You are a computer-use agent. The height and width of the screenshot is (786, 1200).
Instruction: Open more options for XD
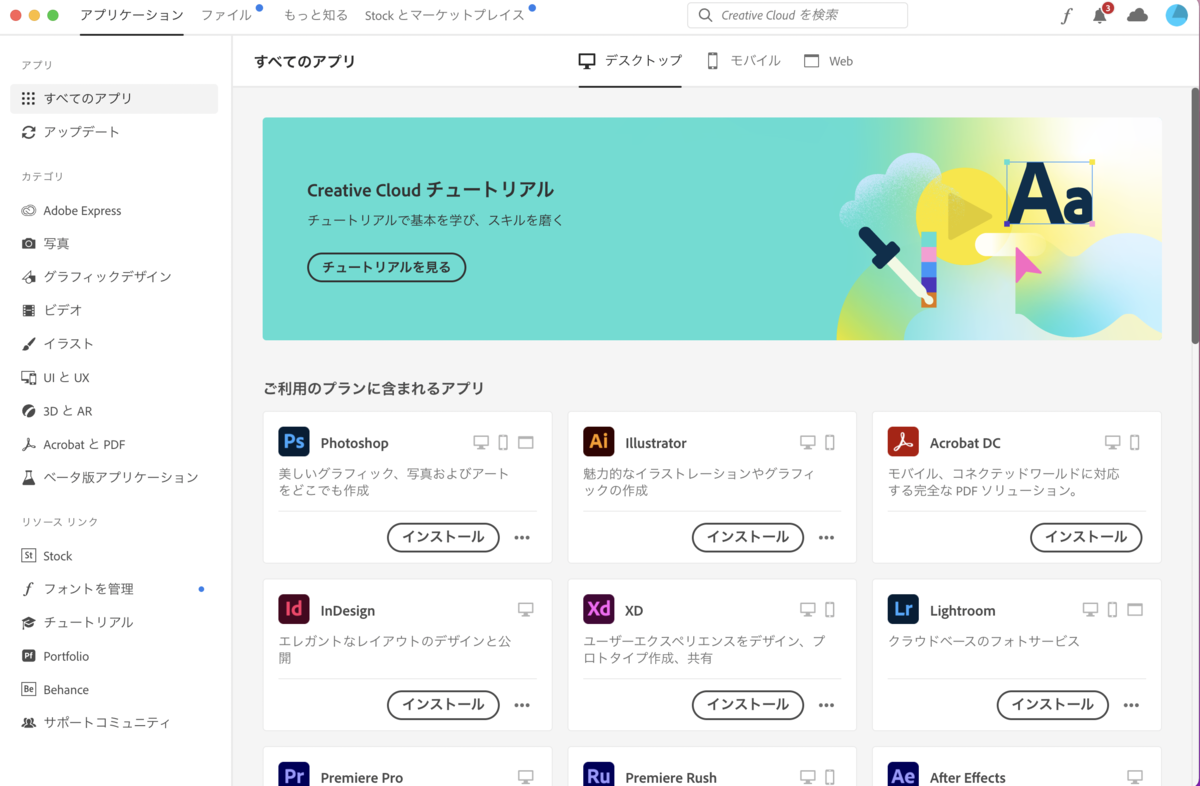826,705
